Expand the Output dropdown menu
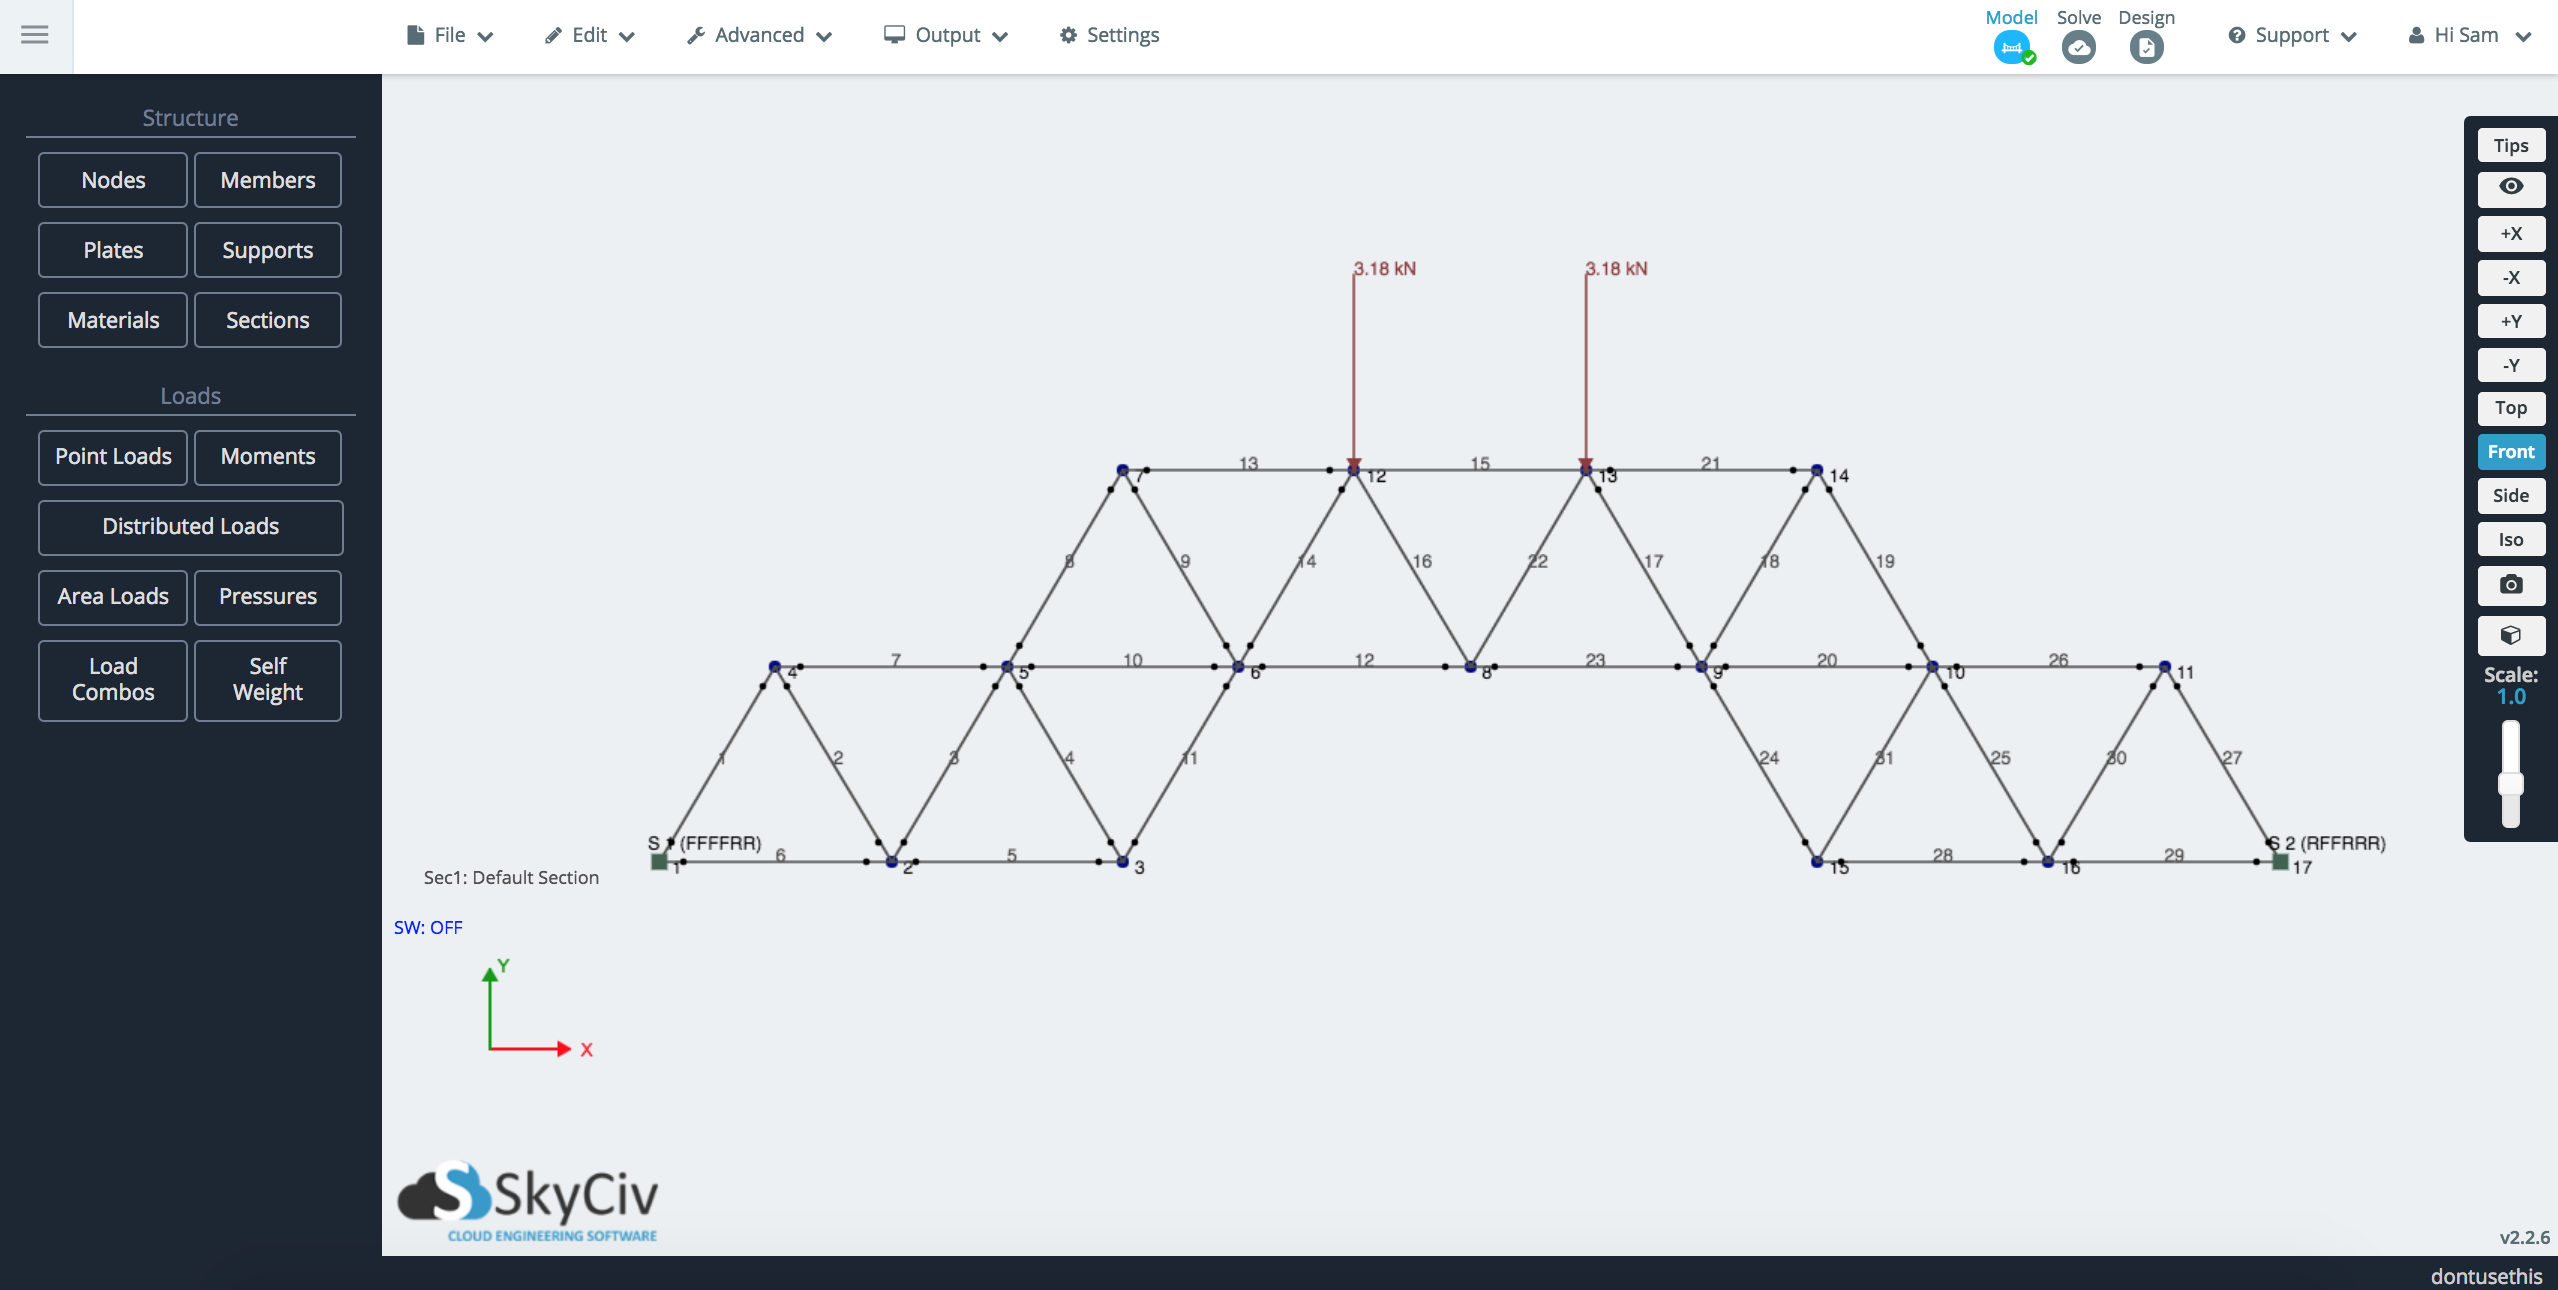The width and height of the screenshot is (2558, 1290). tap(946, 35)
